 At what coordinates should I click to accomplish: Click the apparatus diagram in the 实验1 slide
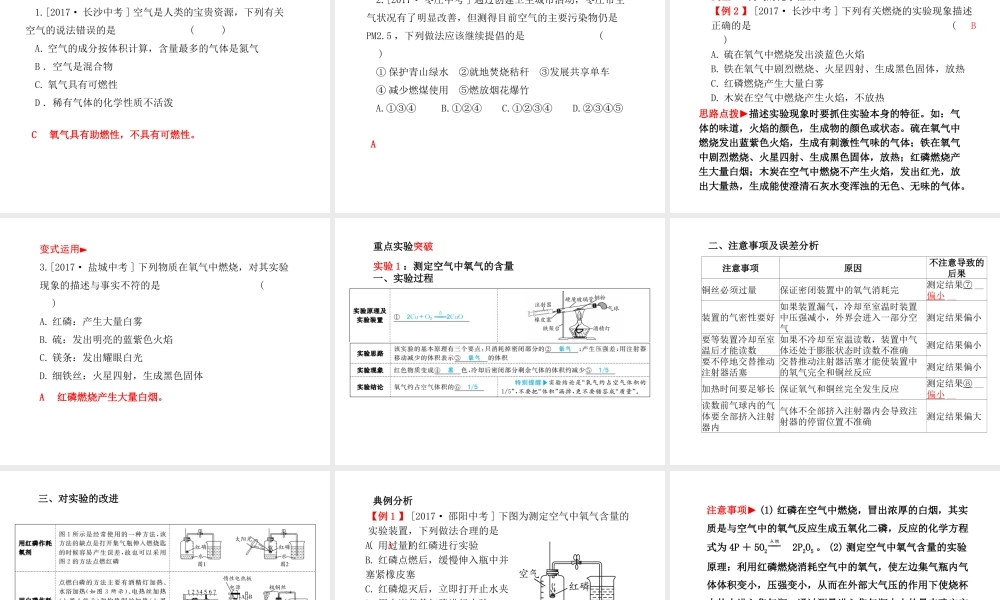(x=573, y=316)
